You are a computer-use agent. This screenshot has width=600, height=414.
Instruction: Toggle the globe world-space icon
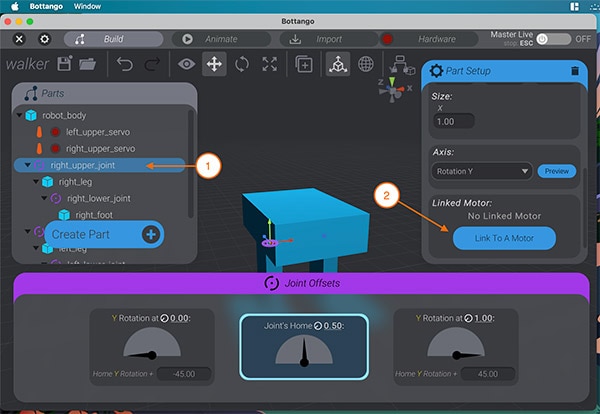click(366, 64)
